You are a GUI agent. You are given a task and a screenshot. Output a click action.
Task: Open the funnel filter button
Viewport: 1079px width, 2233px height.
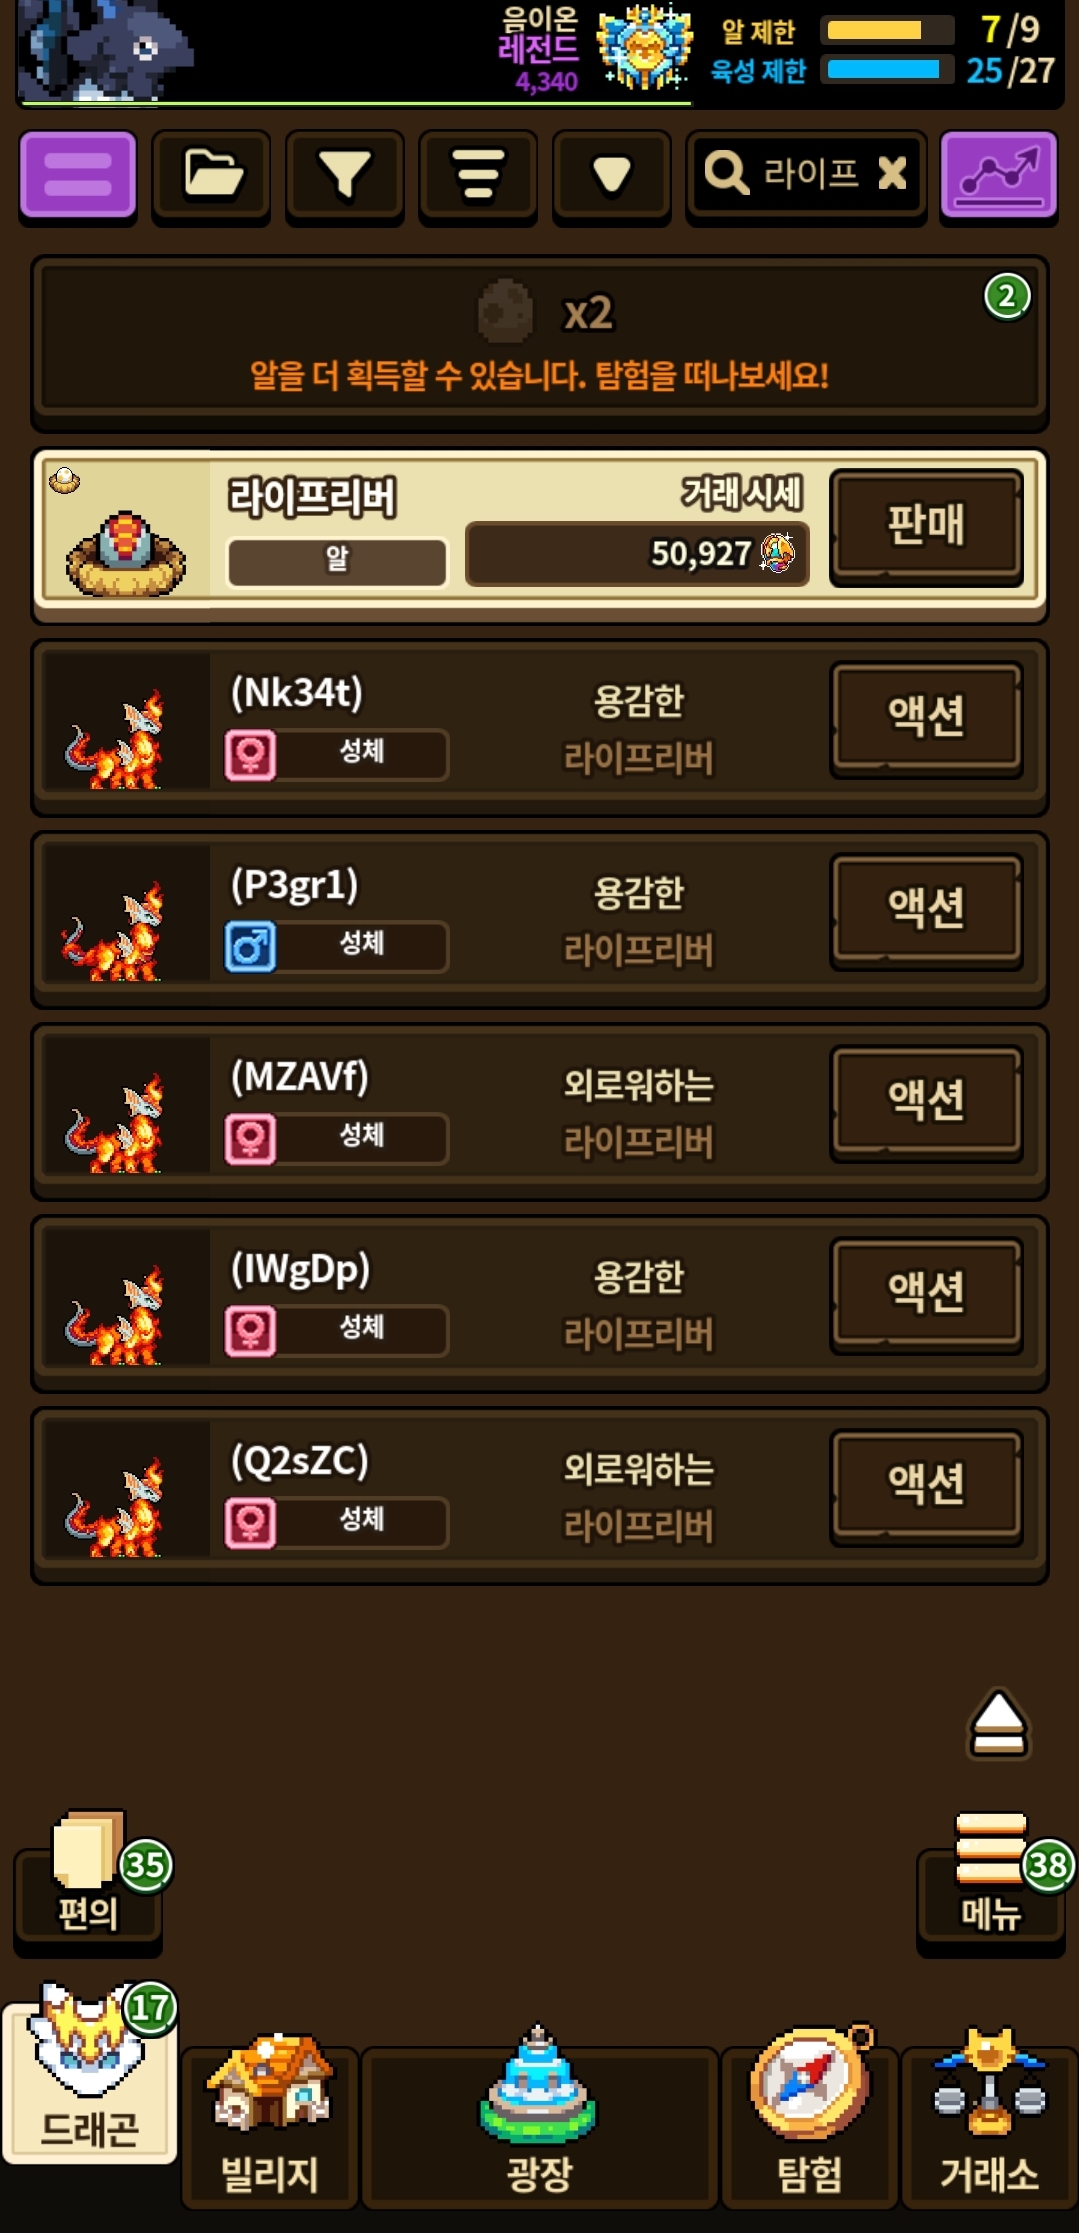[x=345, y=175]
